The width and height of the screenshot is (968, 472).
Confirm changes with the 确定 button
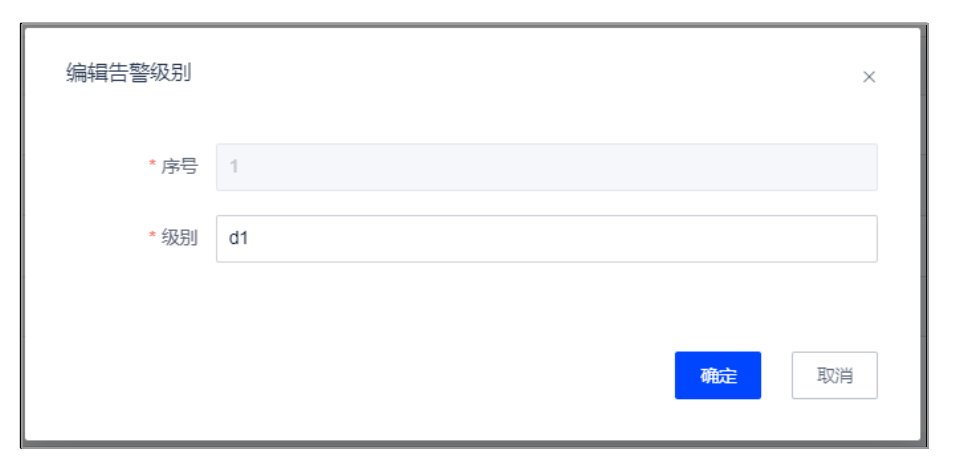click(x=717, y=375)
